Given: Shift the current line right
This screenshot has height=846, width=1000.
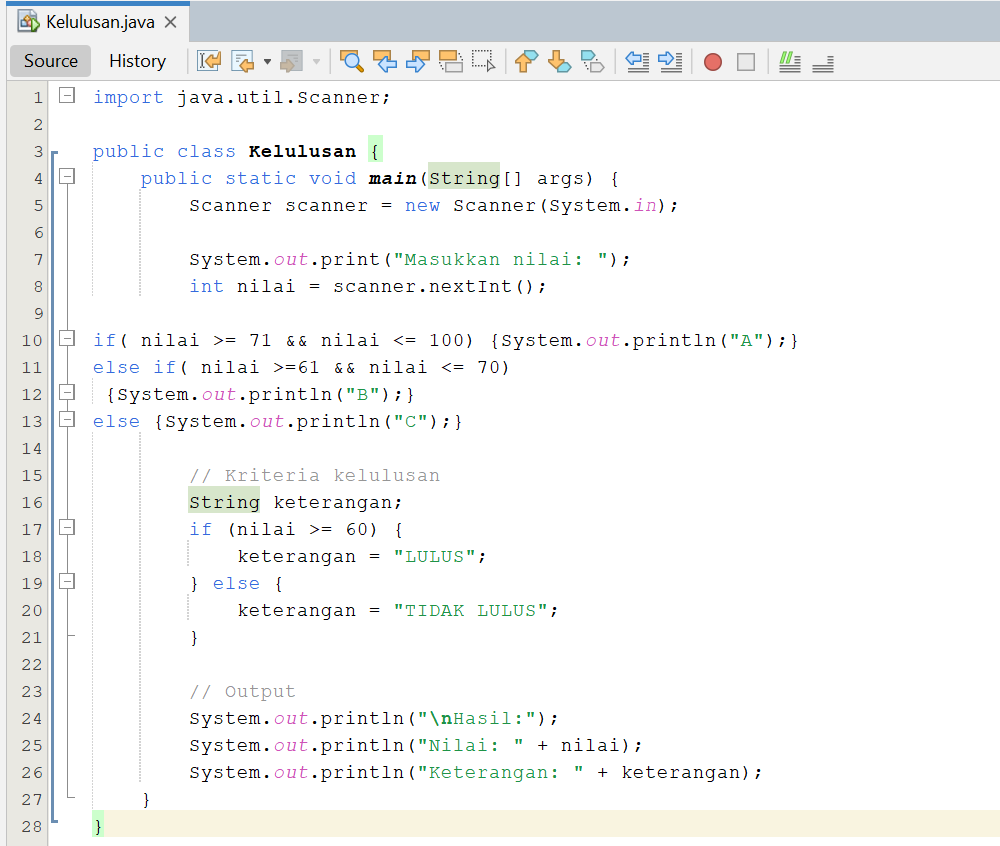Looking at the screenshot, I should 670,61.
